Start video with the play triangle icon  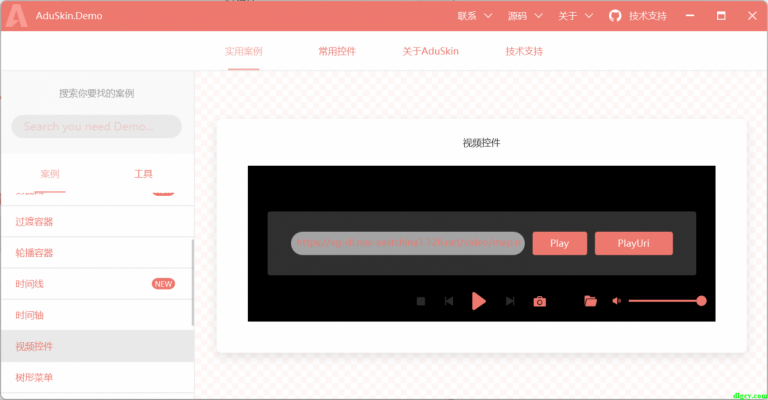point(479,301)
